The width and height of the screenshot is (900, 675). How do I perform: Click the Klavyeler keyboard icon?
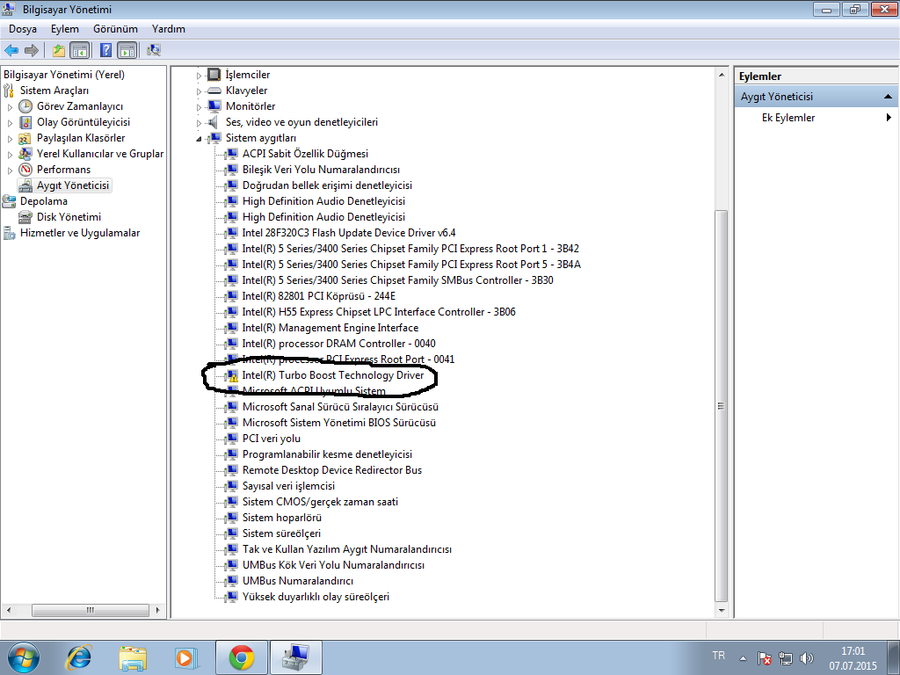tap(214, 91)
